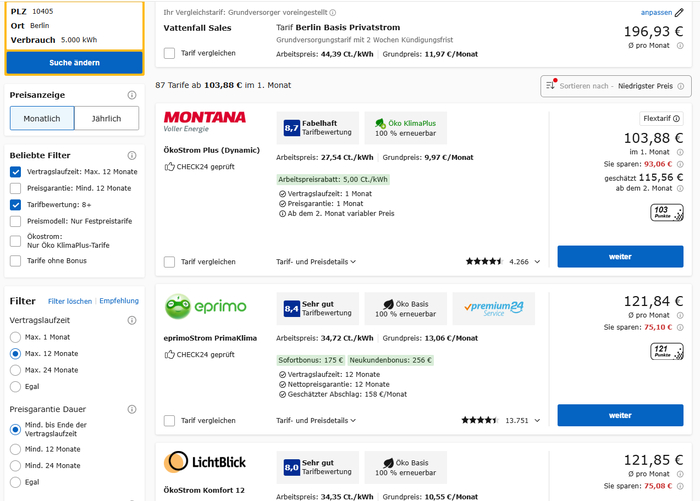The image size is (700, 501).
Task: Open the Sortieren nach dropdown
Action: click(615, 86)
